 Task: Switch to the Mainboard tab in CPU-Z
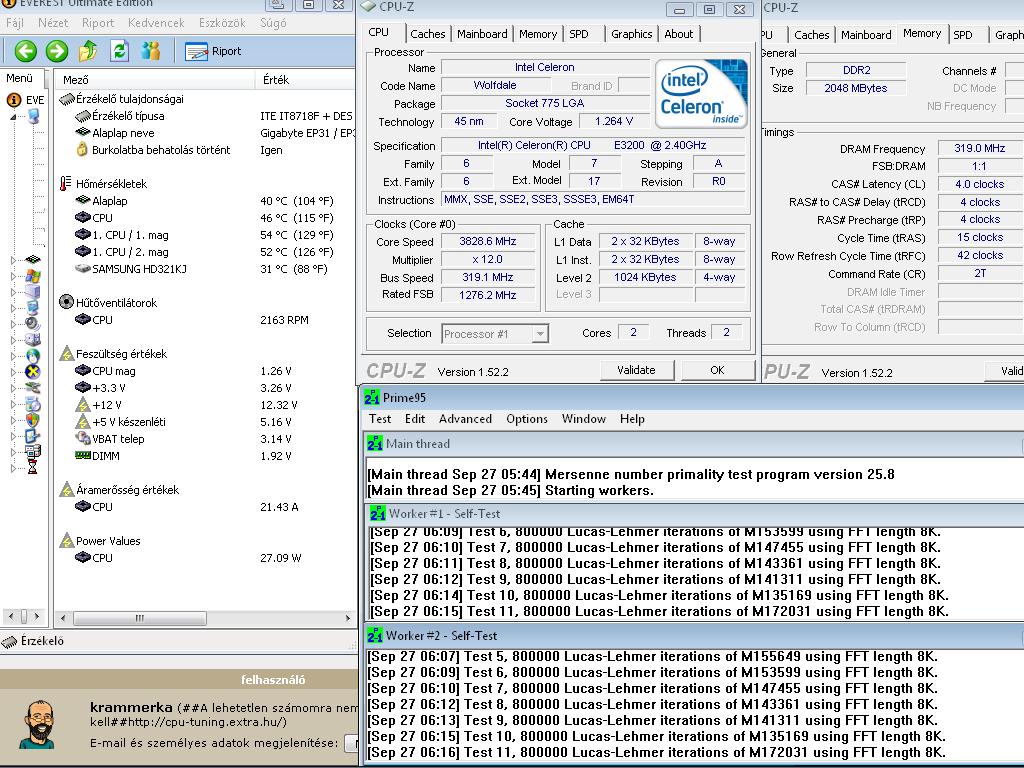(482, 34)
